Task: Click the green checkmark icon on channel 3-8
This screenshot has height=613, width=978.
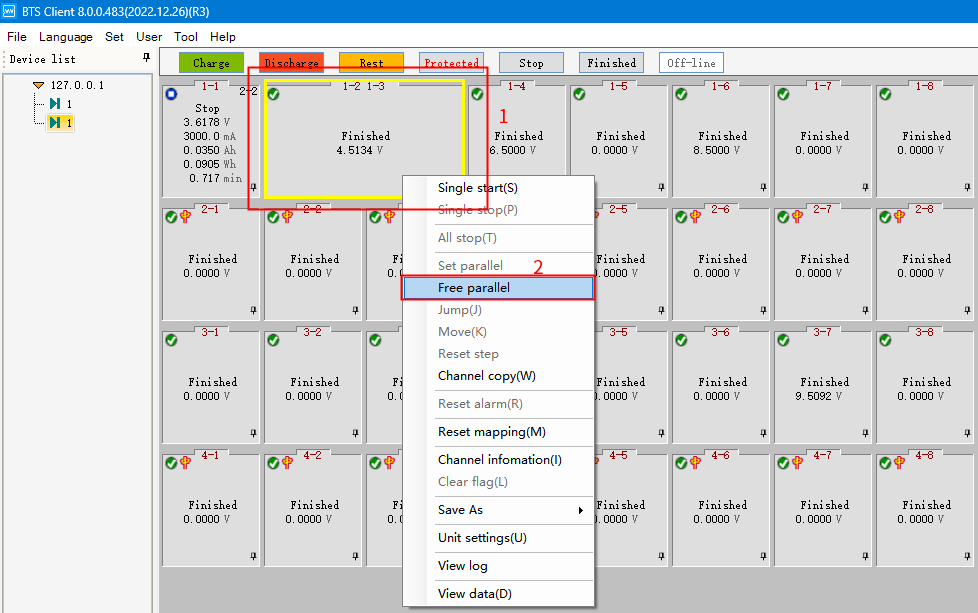Action: pyautogui.click(x=885, y=340)
